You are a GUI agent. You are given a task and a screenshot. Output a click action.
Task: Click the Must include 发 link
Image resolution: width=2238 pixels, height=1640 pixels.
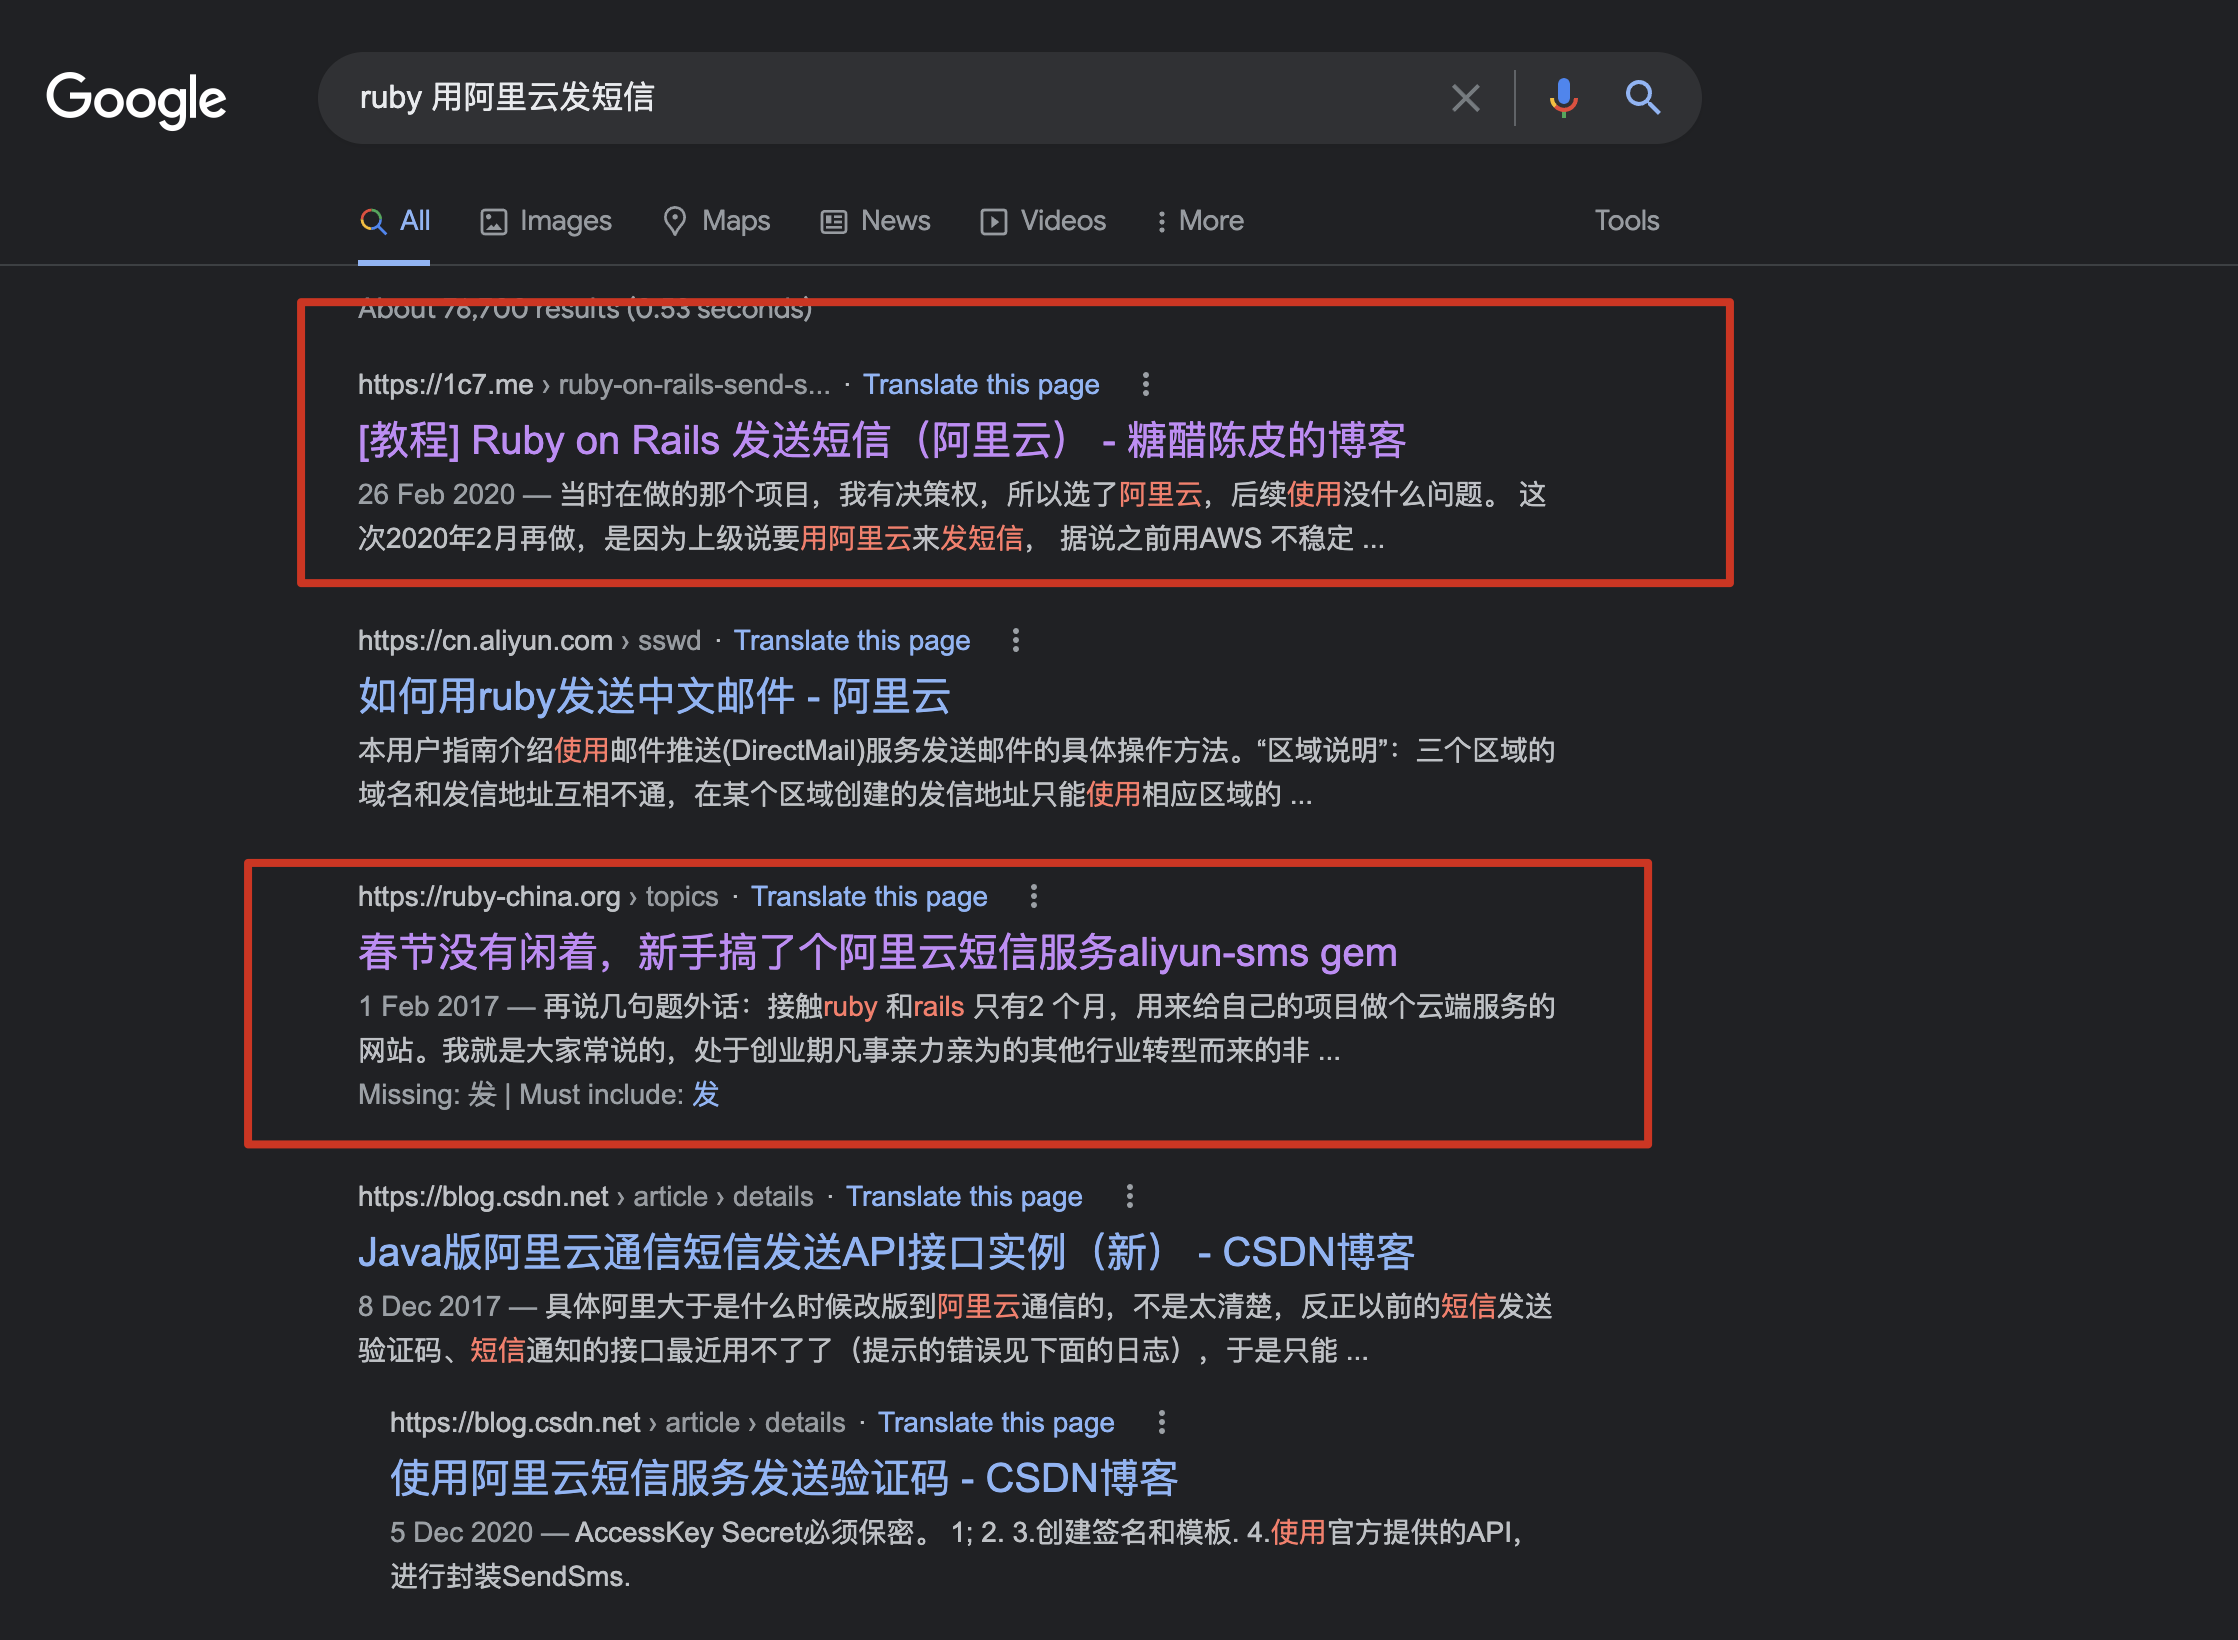point(706,1094)
